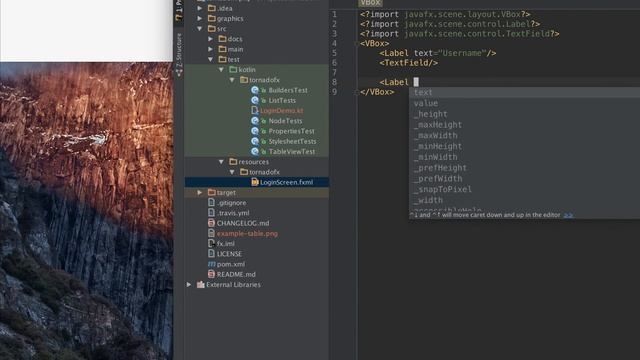Image resolution: width=640 pixels, height=360 pixels.
Task: Click the fx.iml file icon
Action: [211, 244]
